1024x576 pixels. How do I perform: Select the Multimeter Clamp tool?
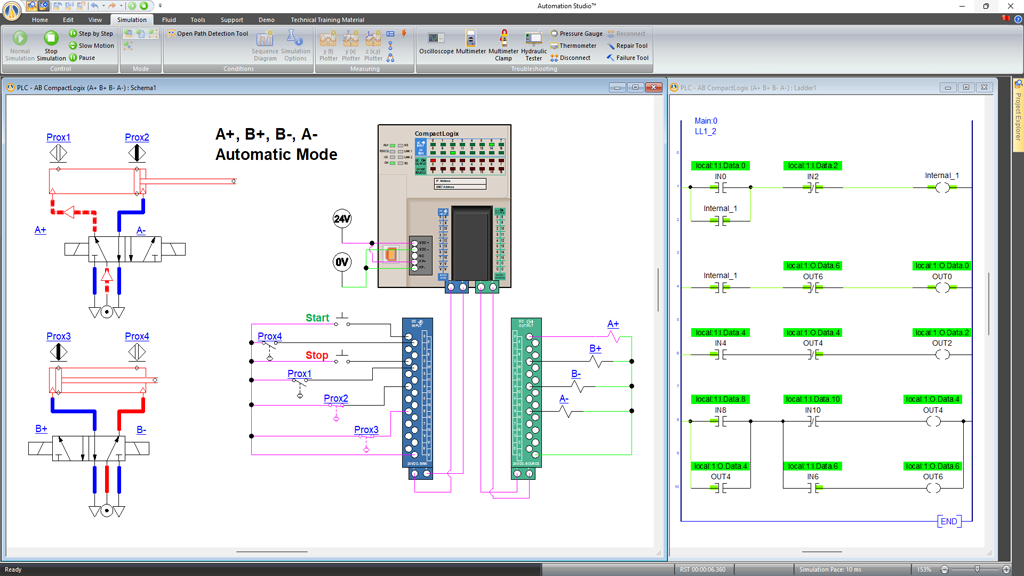[503, 45]
